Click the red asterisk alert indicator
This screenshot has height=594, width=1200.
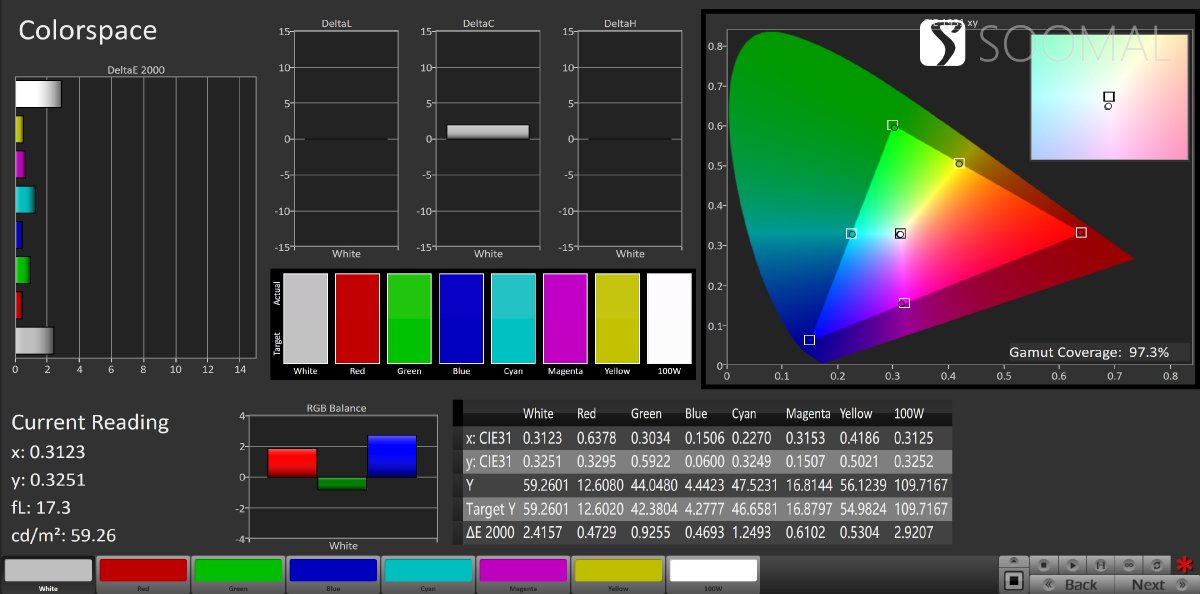click(x=1185, y=563)
